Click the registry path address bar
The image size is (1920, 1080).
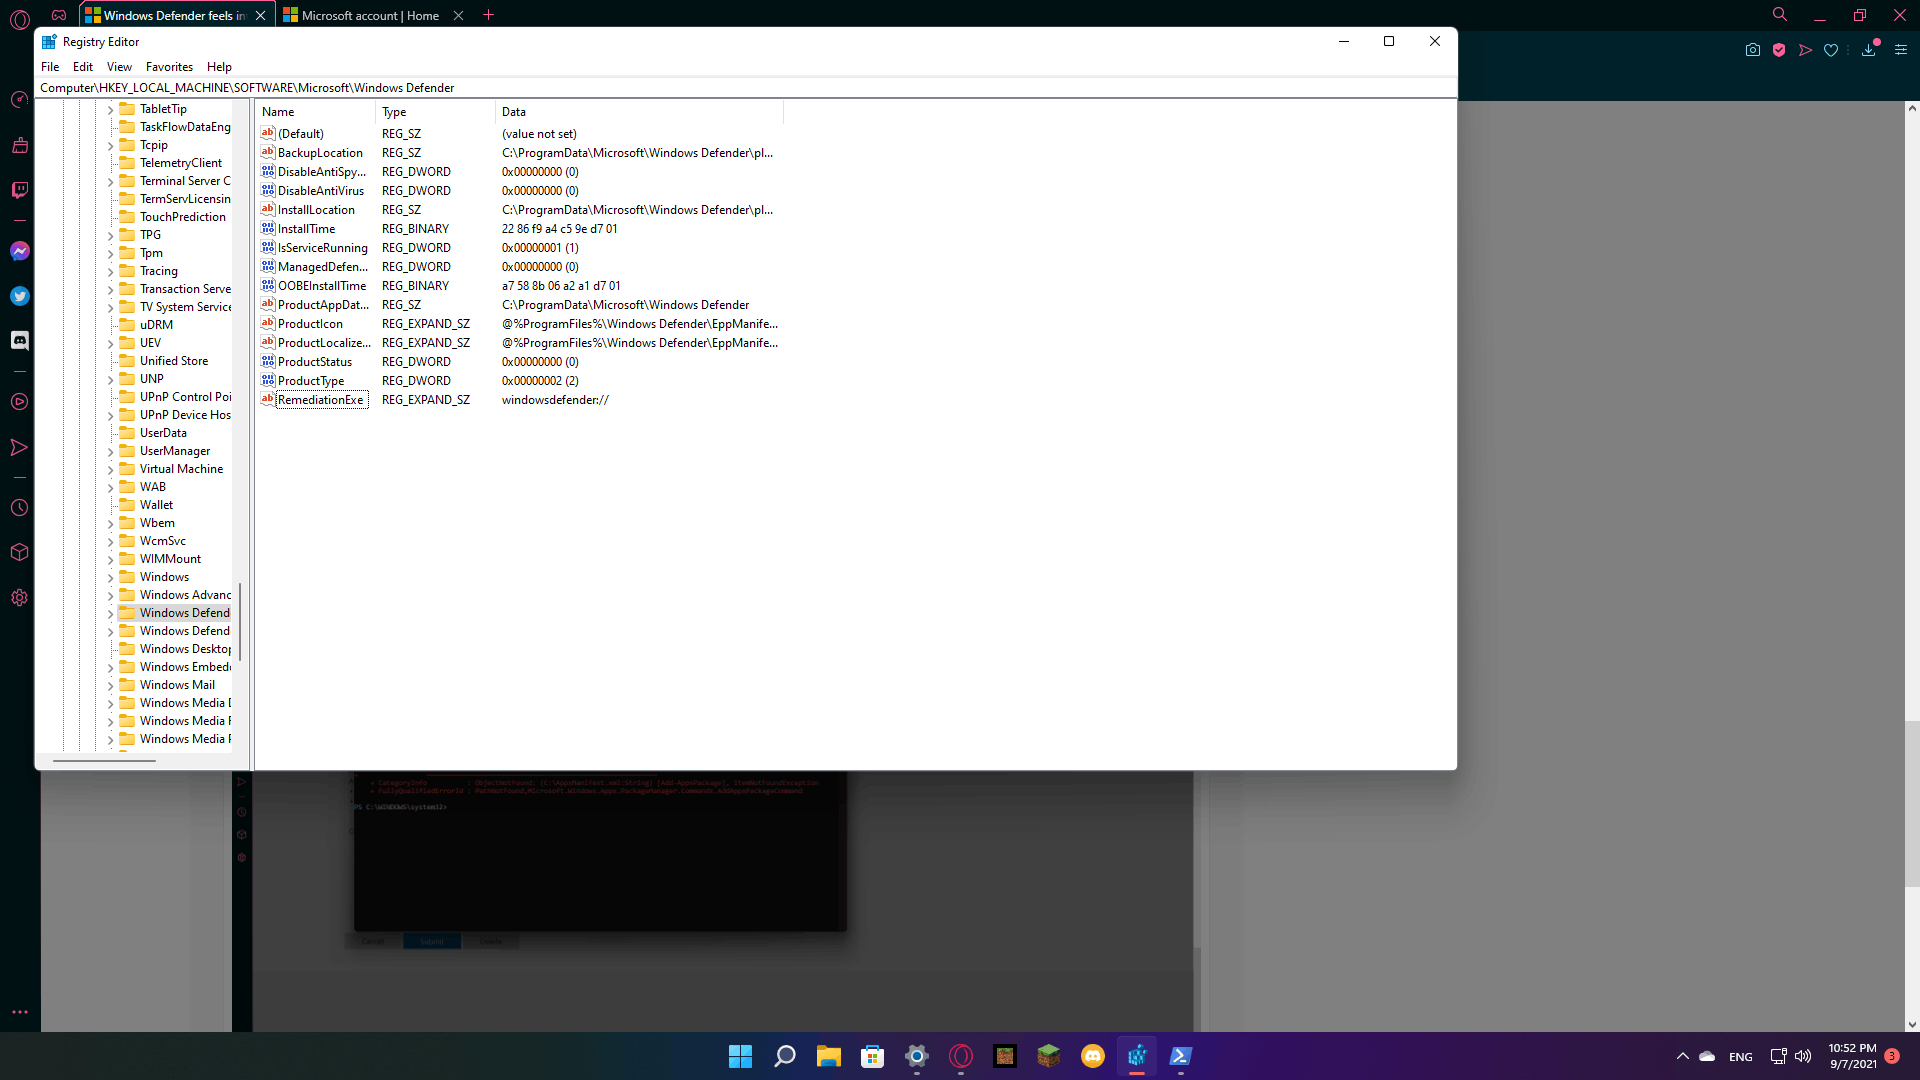coord(746,88)
